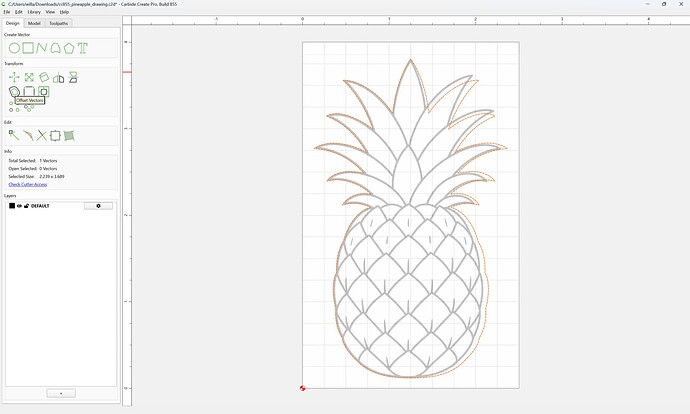Click the add layer plus button
The image size is (690, 414).
[61, 393]
